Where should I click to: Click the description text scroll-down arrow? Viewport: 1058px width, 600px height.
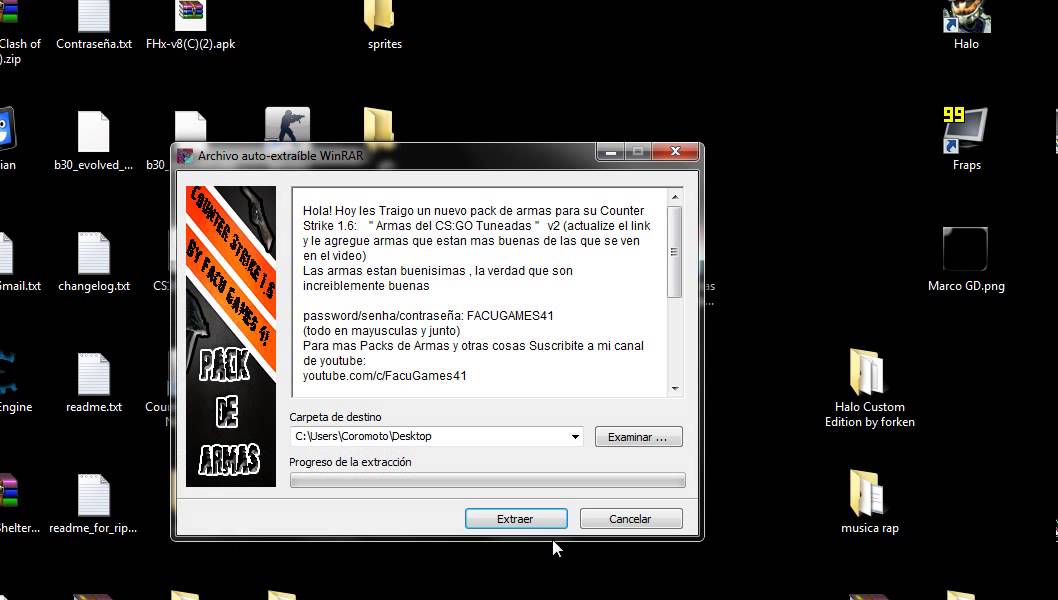tap(675, 389)
